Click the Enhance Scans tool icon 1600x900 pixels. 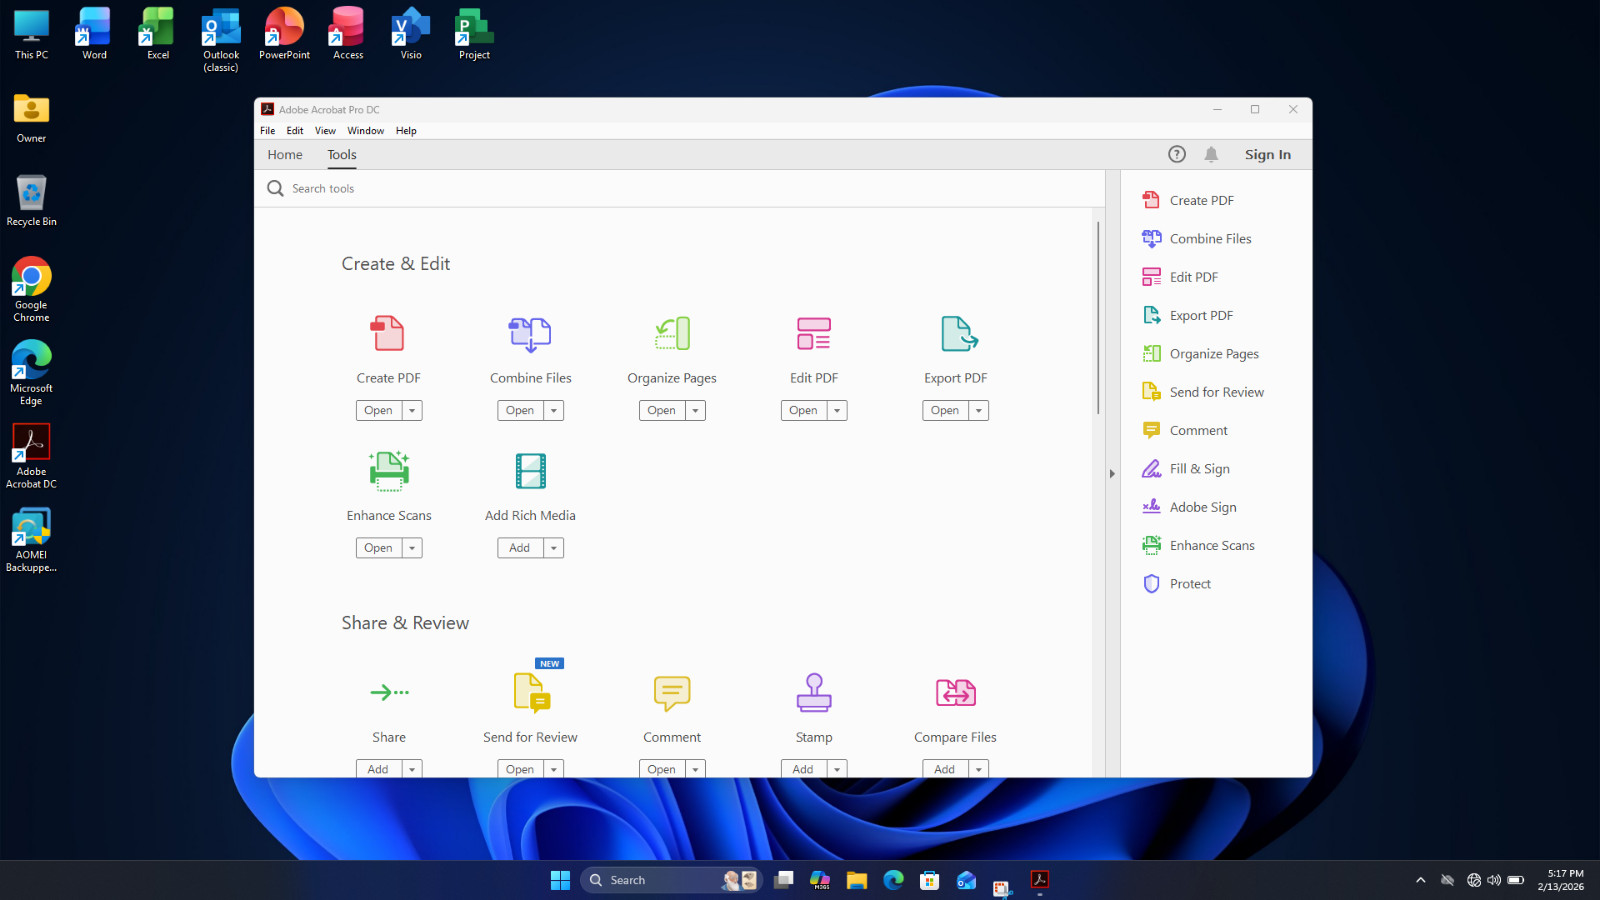pos(389,471)
